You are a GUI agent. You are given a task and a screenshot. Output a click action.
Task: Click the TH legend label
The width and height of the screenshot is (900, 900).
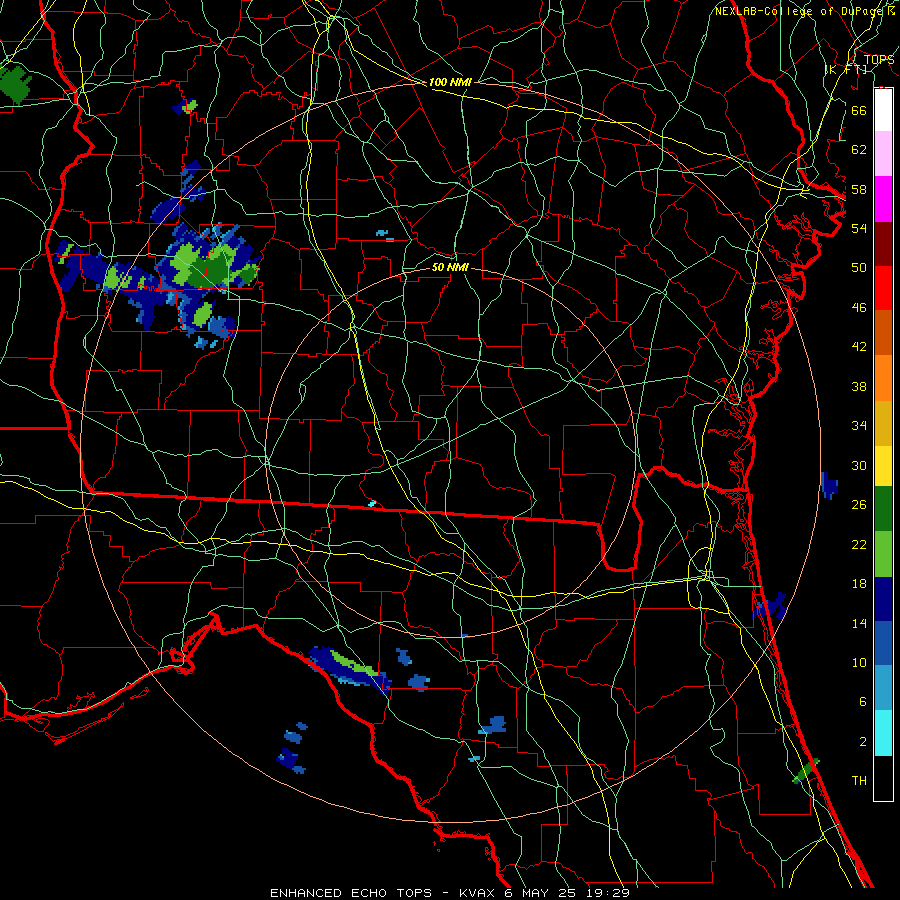pos(859,781)
